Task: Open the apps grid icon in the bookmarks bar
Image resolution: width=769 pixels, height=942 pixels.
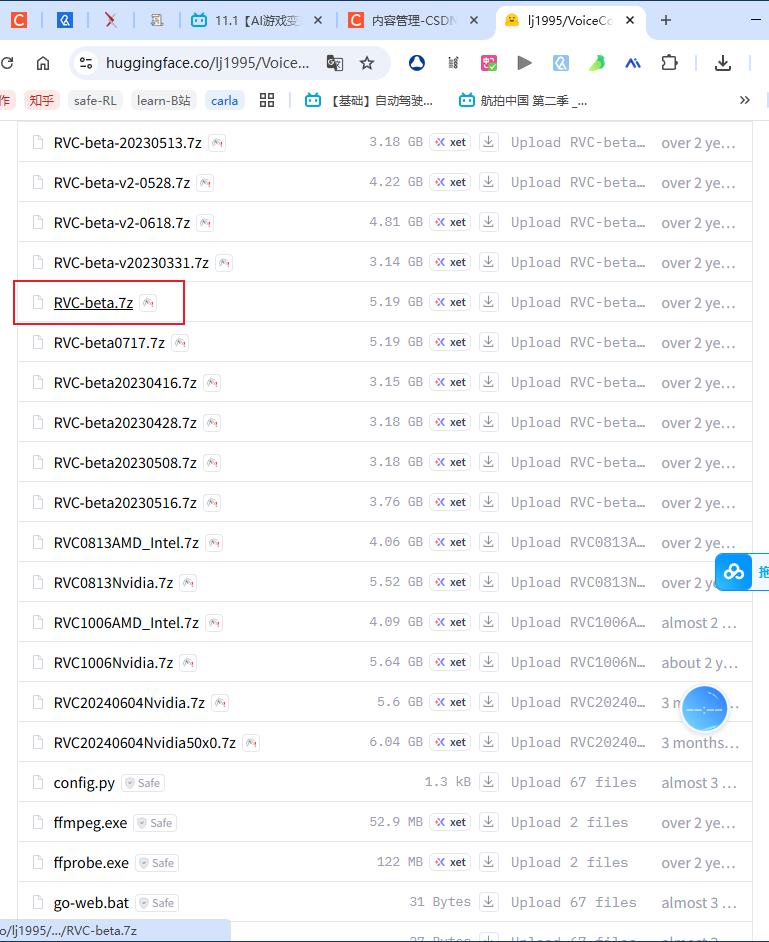Action: pyautogui.click(x=267, y=100)
